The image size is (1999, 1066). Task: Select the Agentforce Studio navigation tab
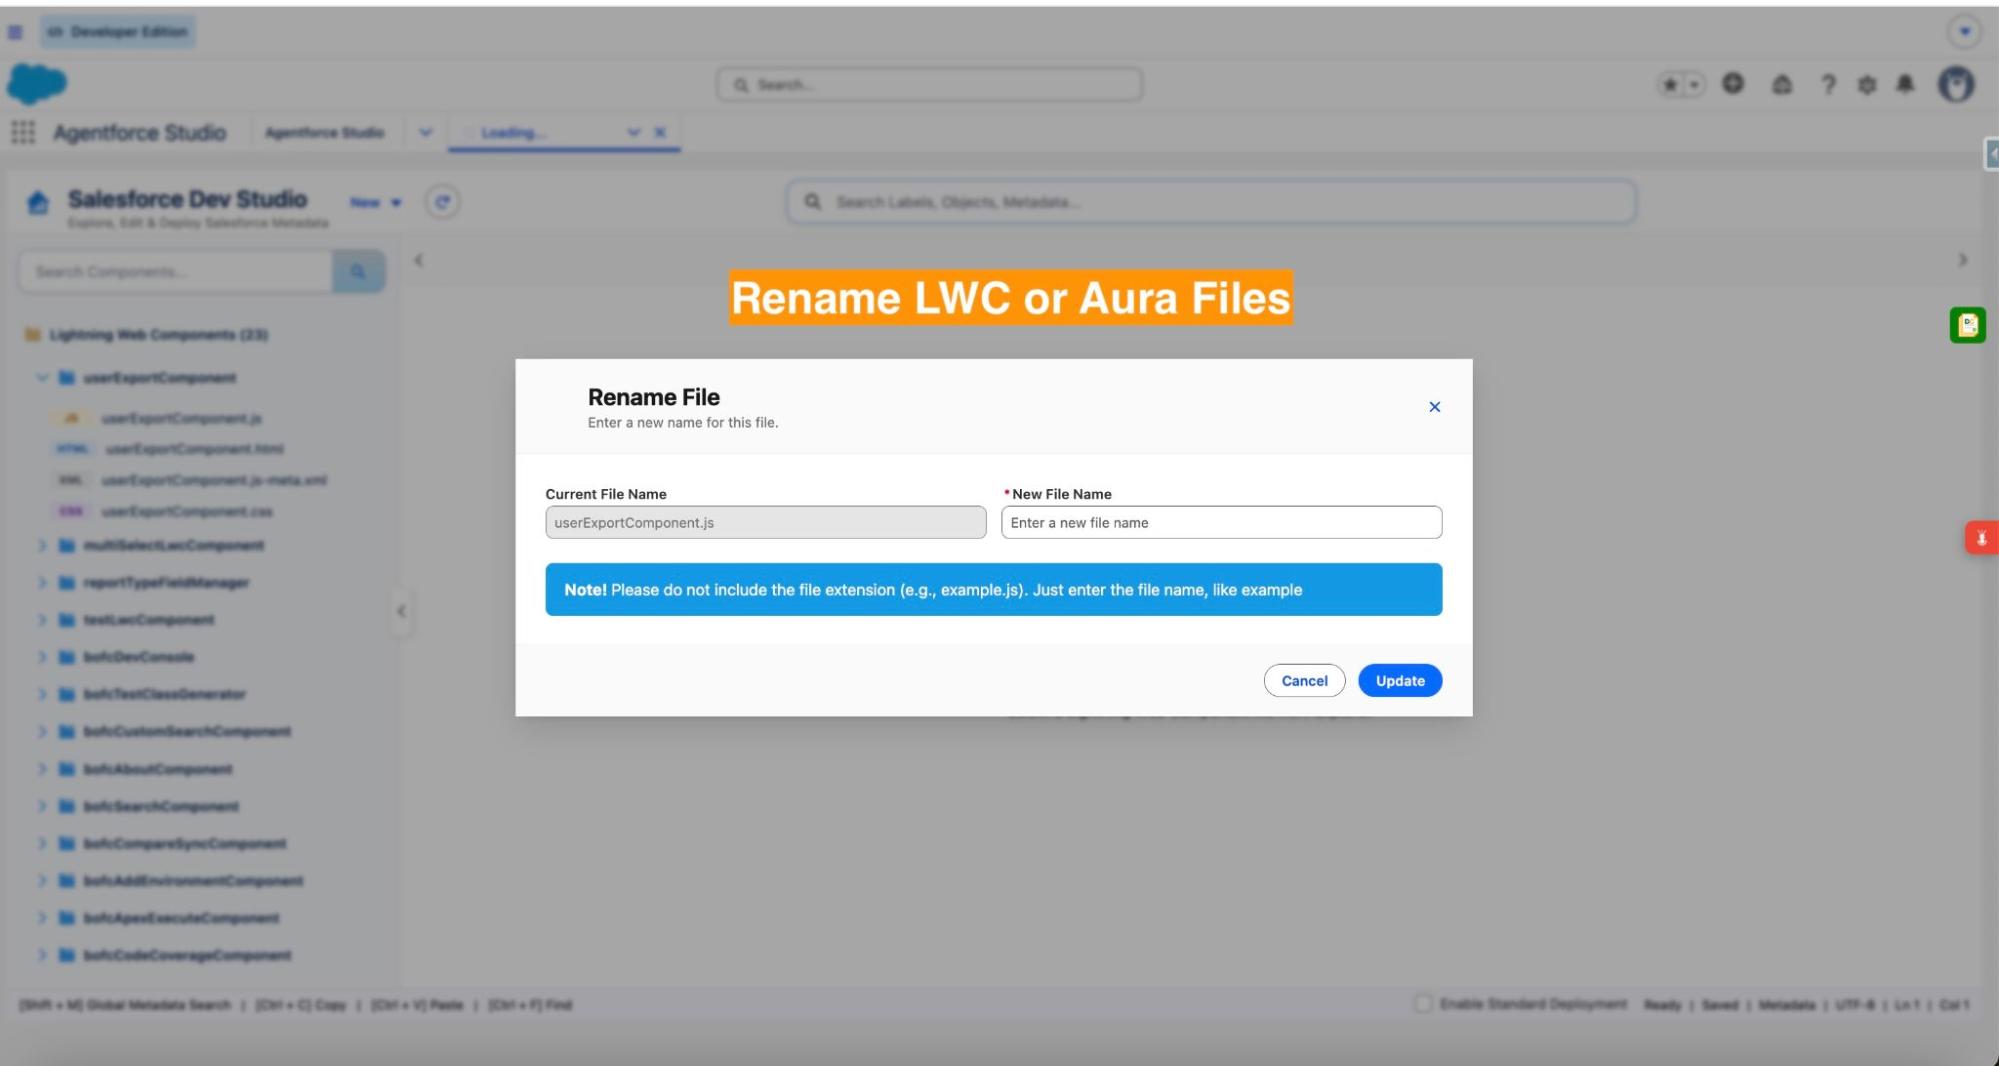325,133
